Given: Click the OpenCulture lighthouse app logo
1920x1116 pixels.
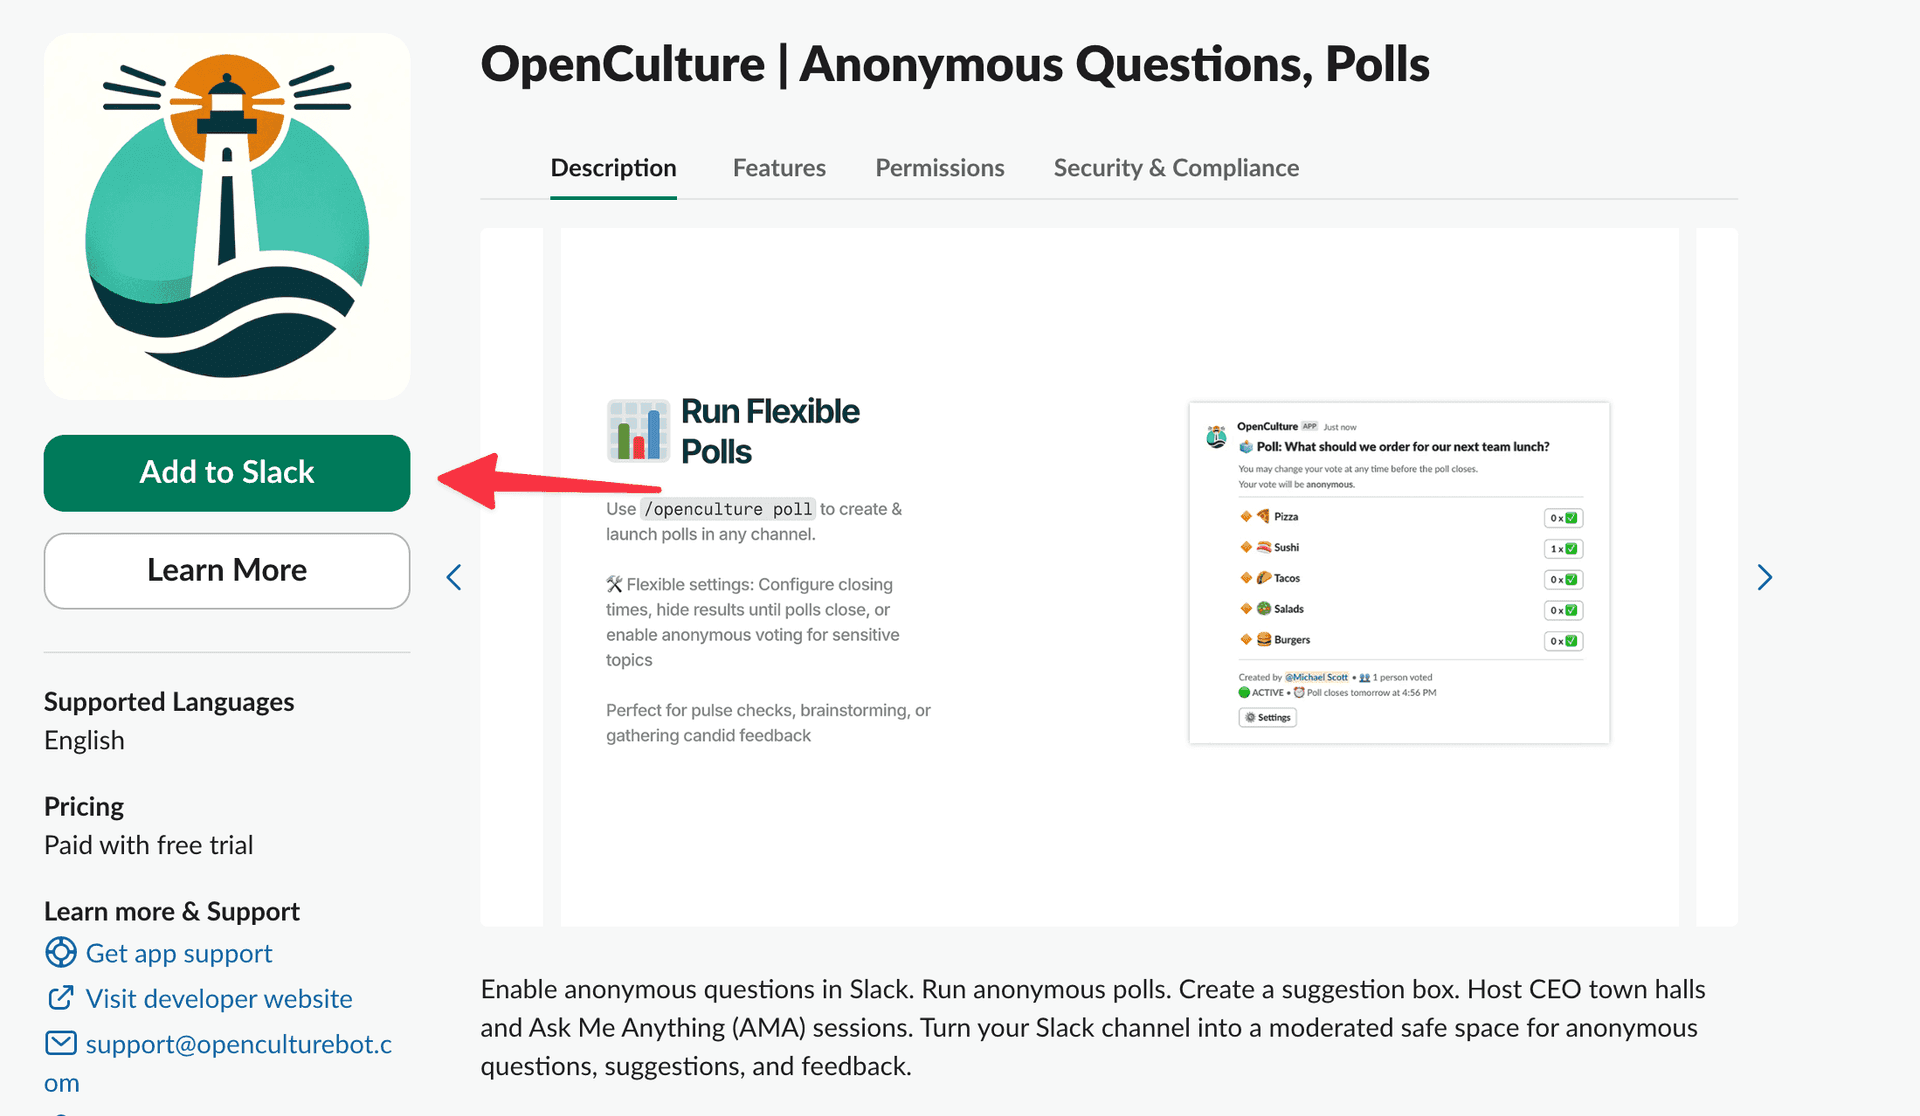Looking at the screenshot, I should [227, 215].
